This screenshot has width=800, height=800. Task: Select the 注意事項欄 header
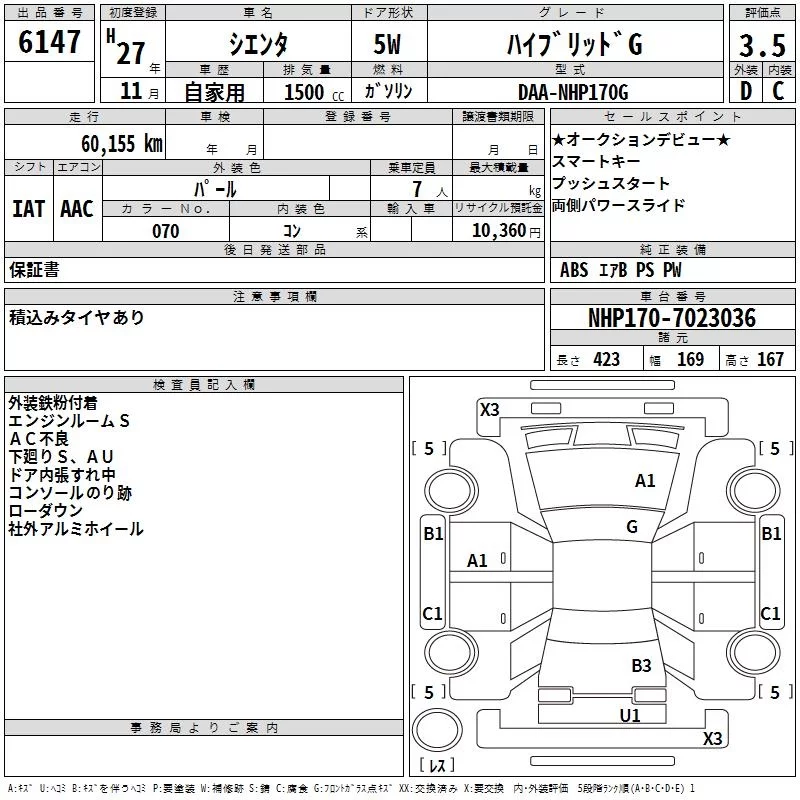point(274,296)
